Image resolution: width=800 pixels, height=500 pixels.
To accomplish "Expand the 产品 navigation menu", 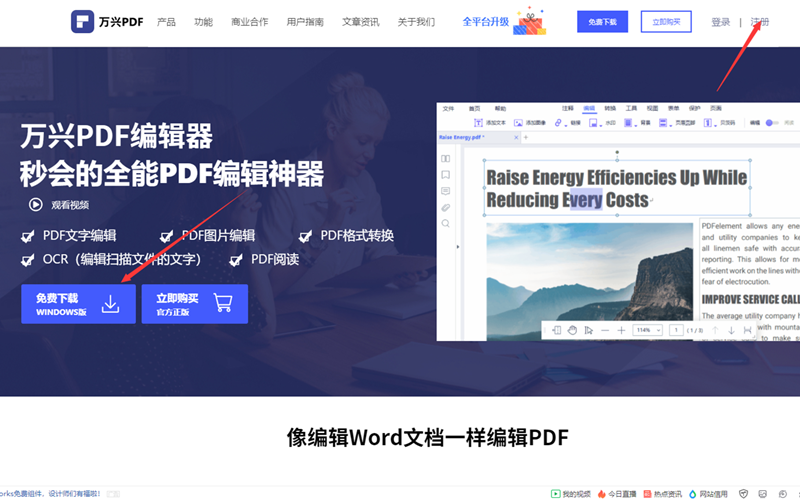I will (167, 22).
